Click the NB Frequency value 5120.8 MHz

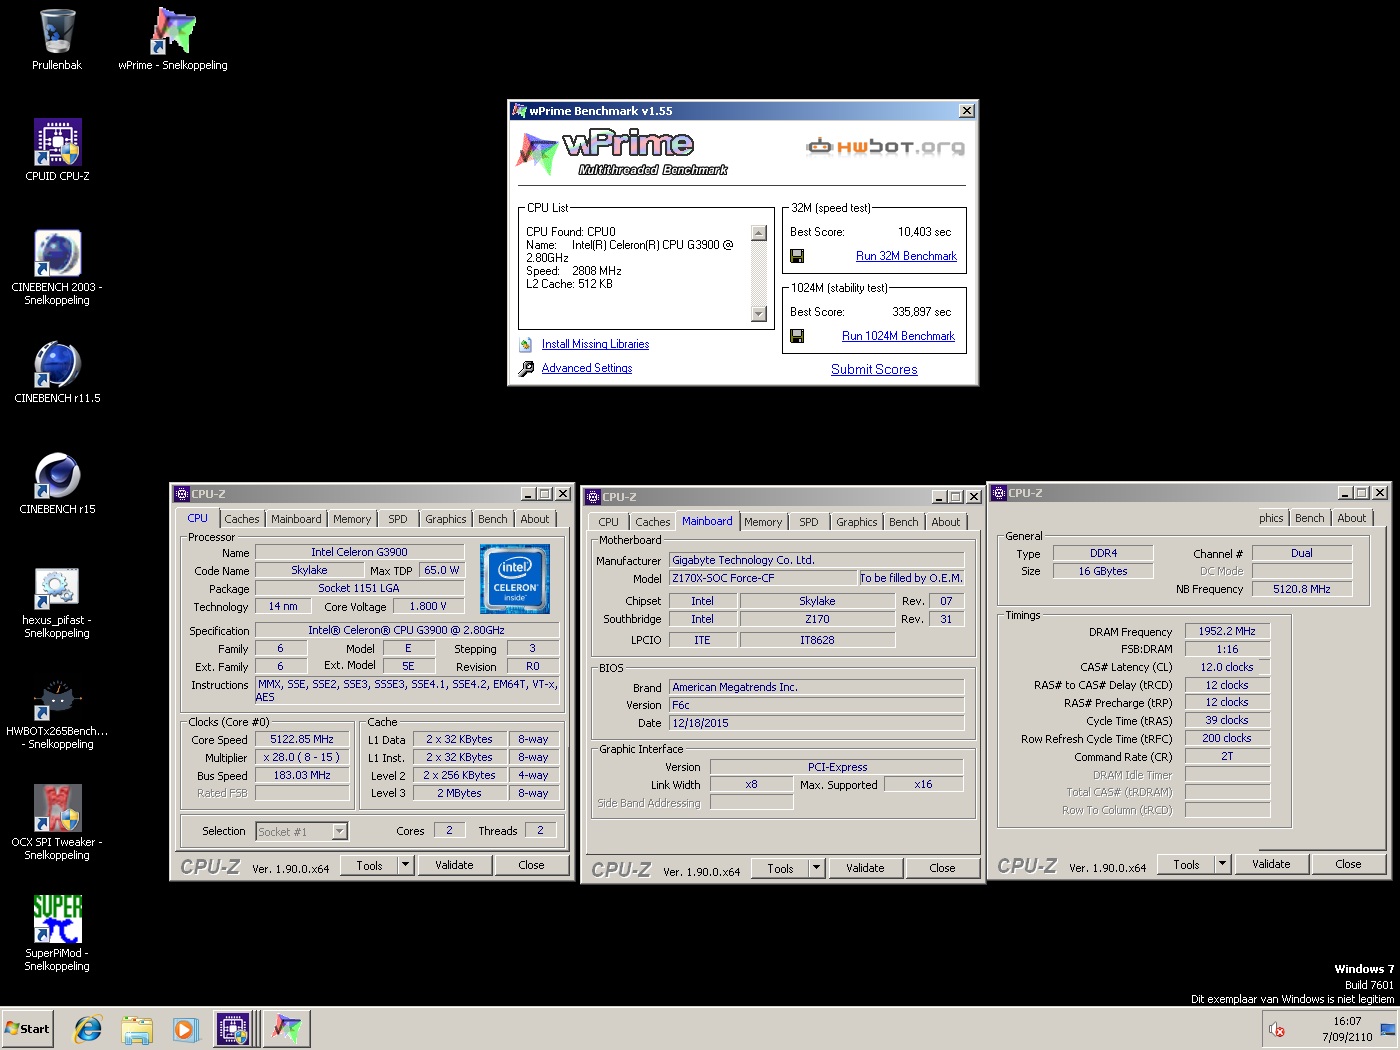pyautogui.click(x=1302, y=589)
